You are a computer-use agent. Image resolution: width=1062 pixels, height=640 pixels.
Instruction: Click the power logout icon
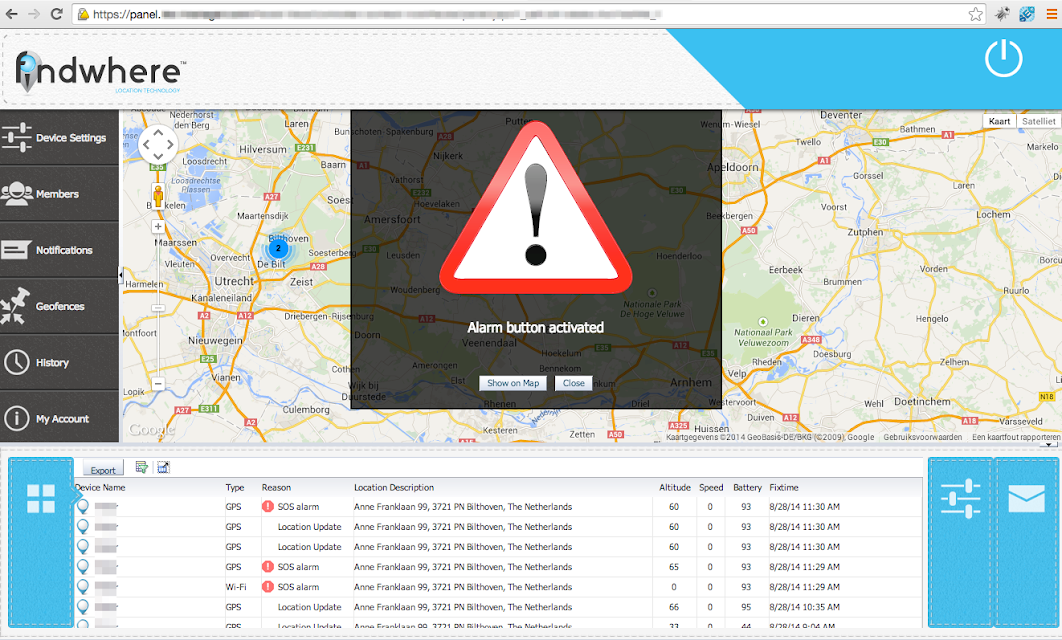1003,58
